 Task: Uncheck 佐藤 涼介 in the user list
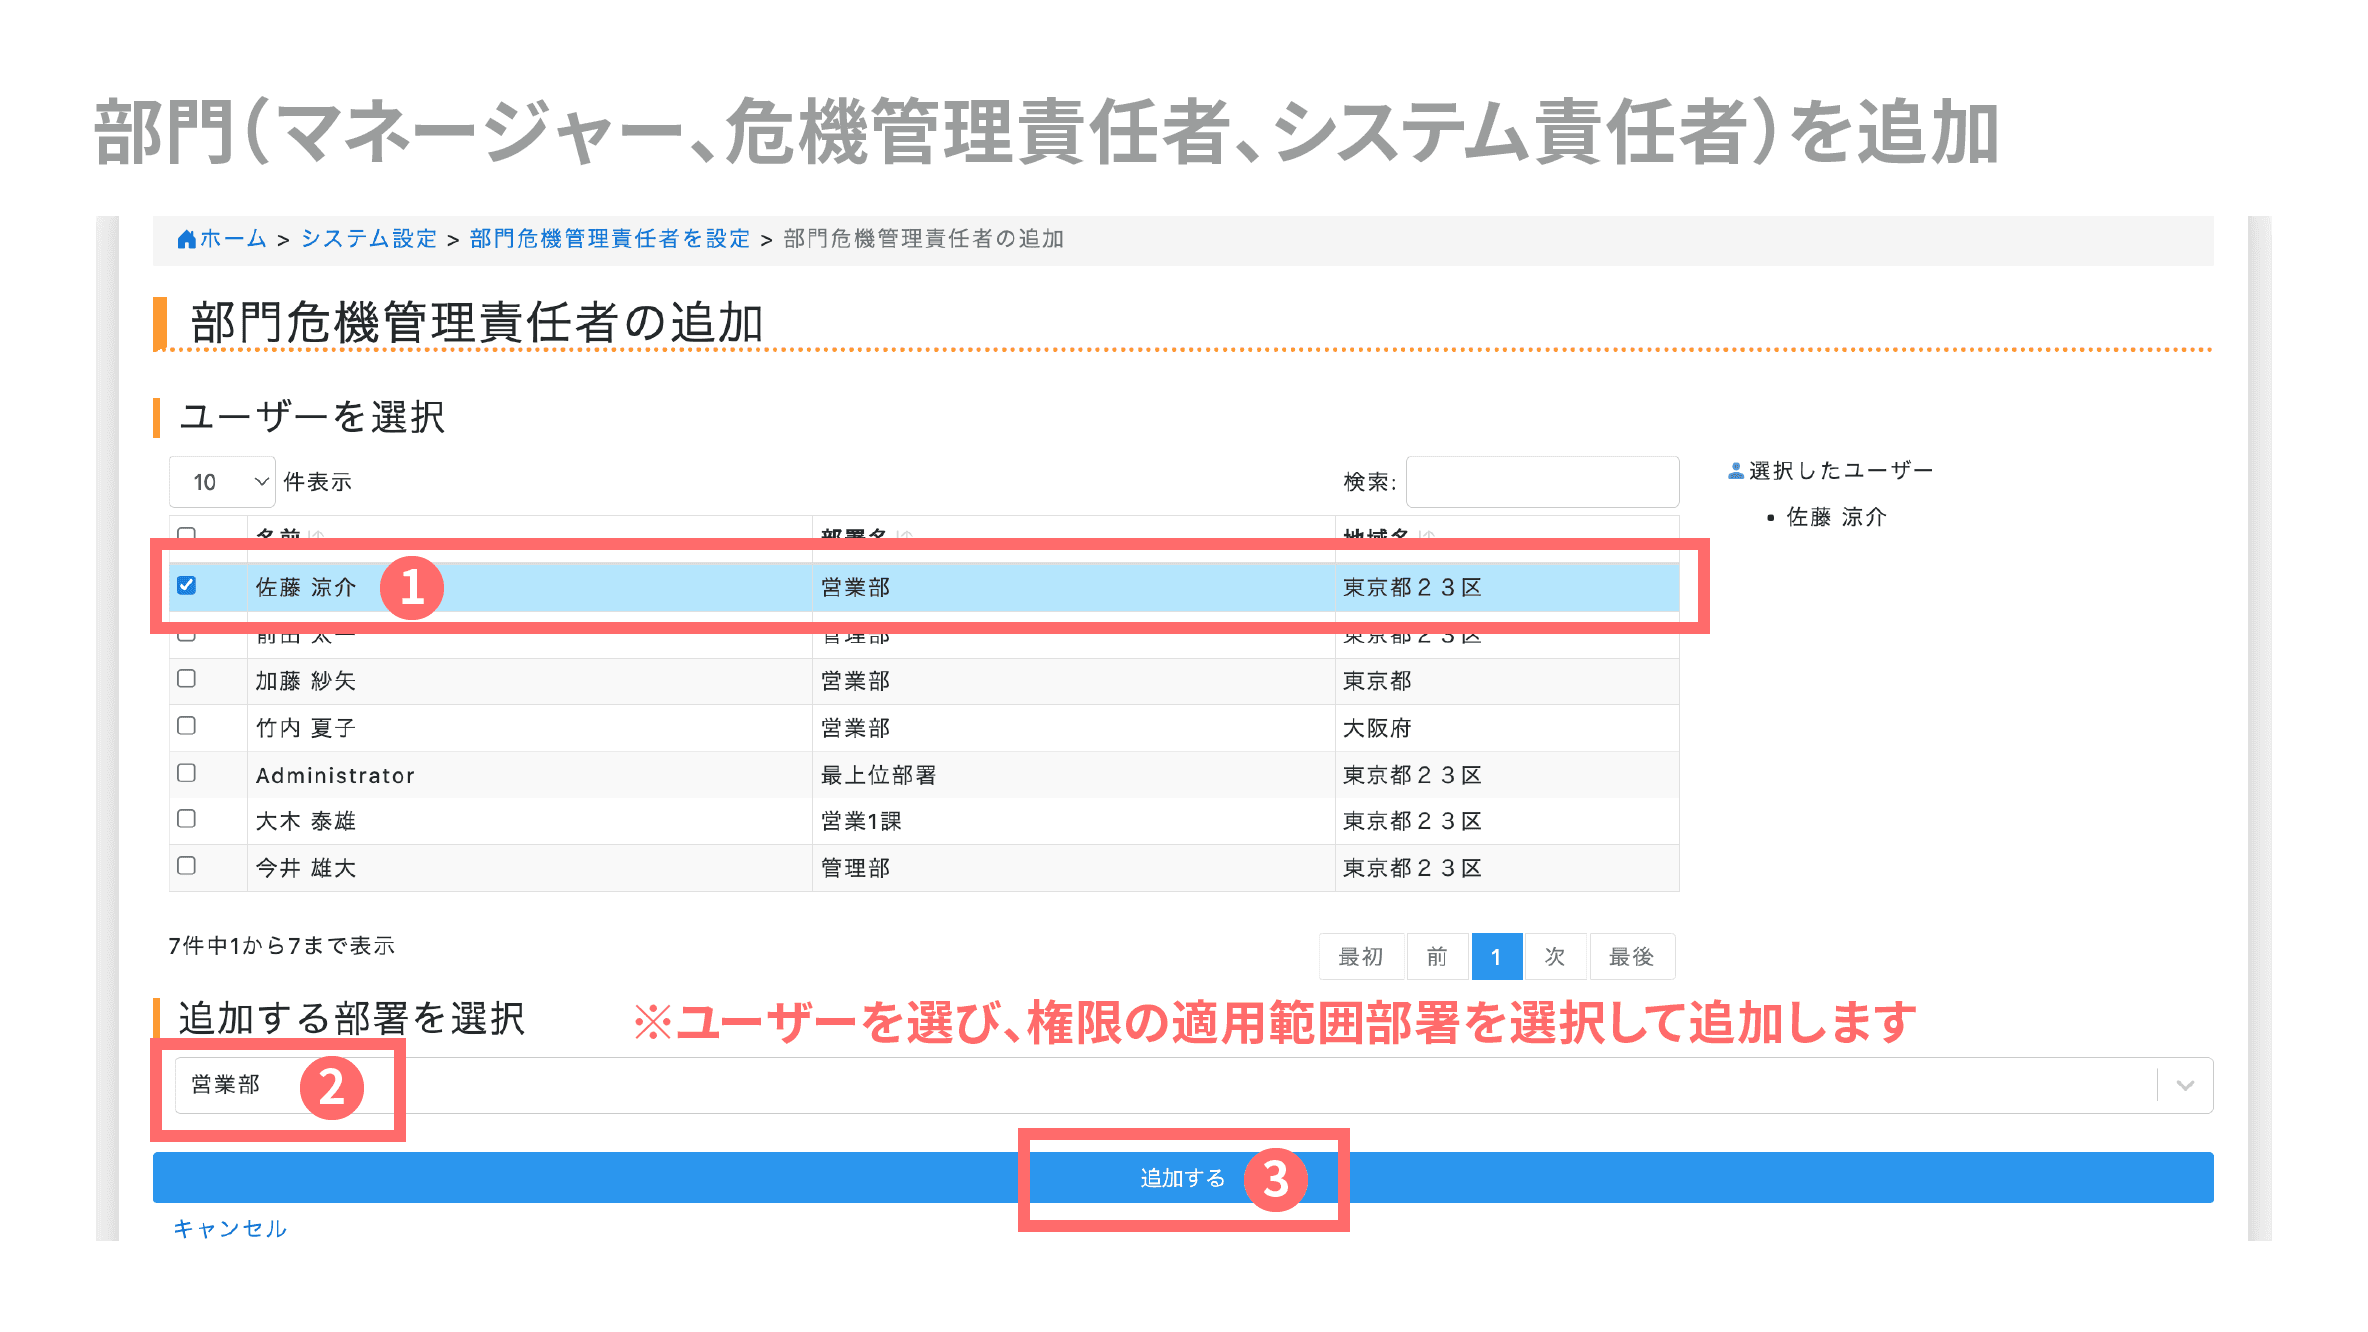click(x=186, y=587)
